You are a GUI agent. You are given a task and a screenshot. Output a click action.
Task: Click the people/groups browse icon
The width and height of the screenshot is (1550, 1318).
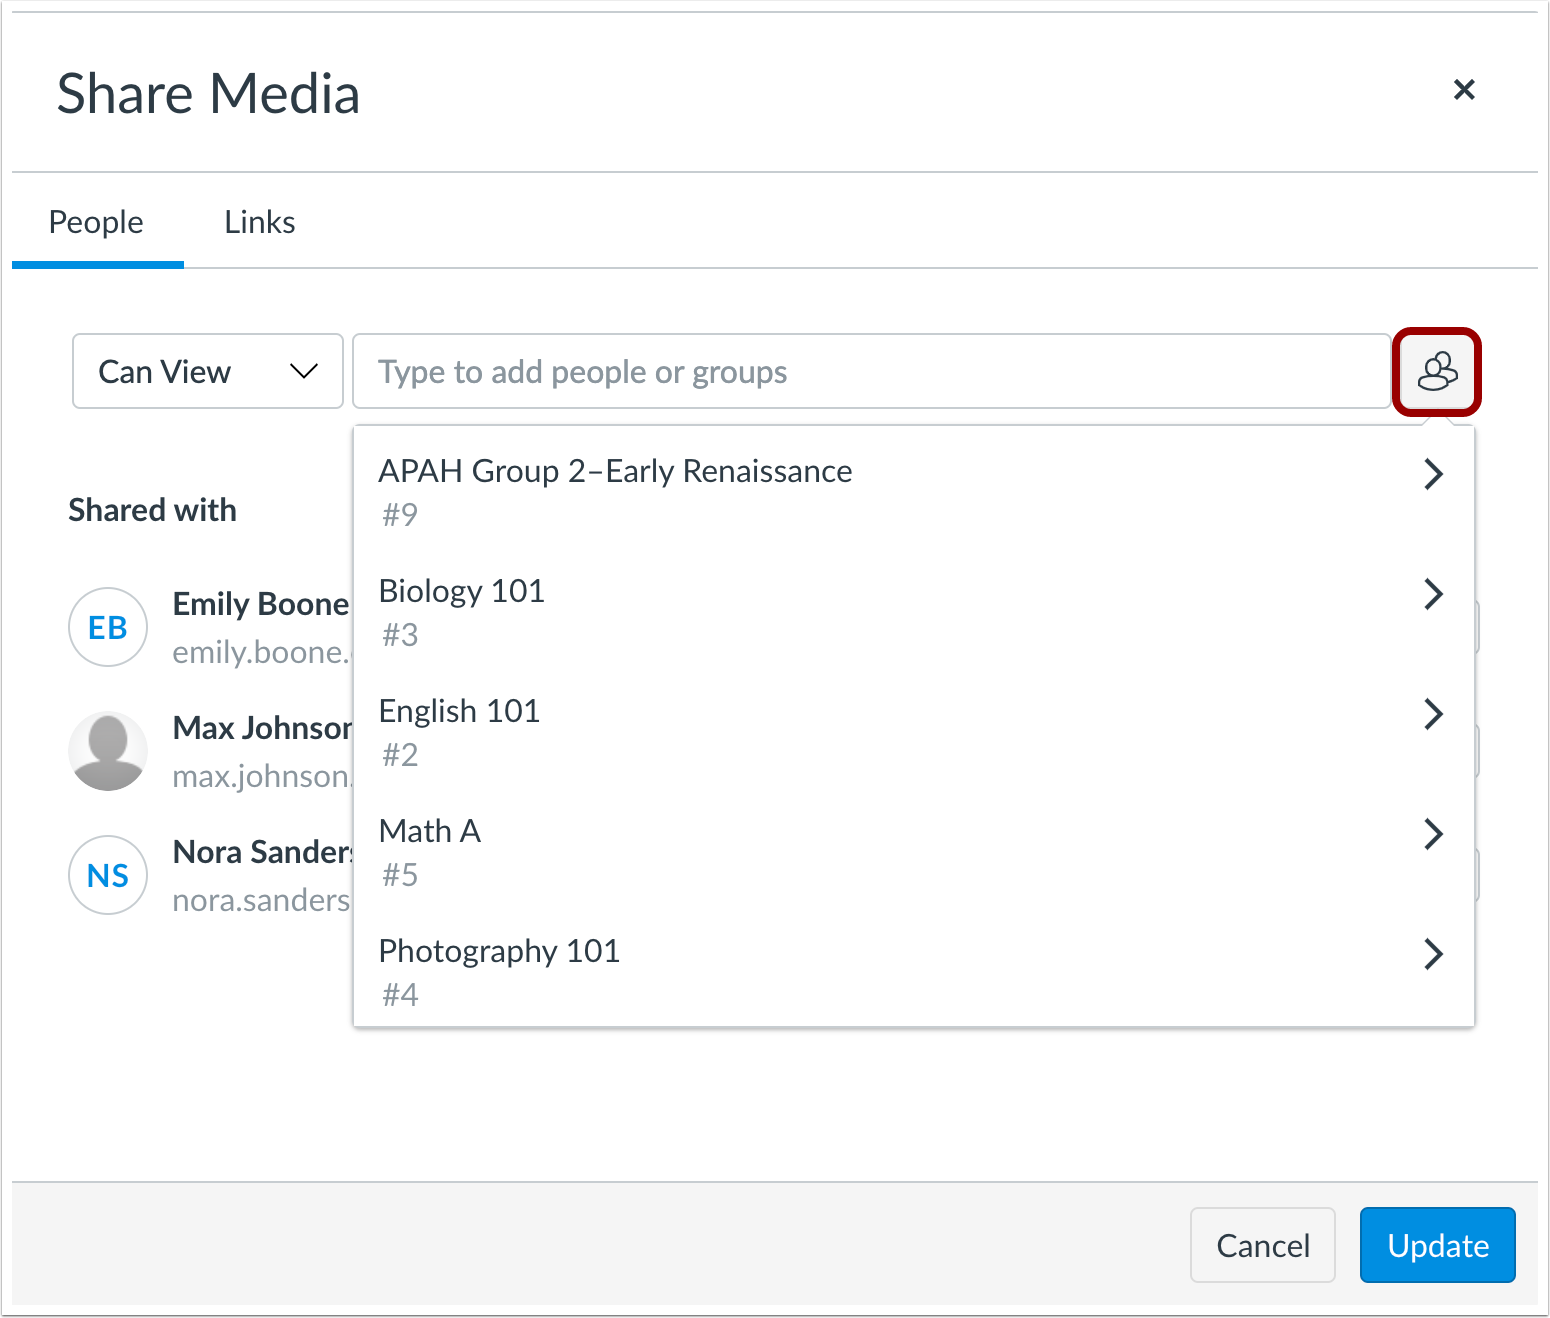click(x=1436, y=372)
